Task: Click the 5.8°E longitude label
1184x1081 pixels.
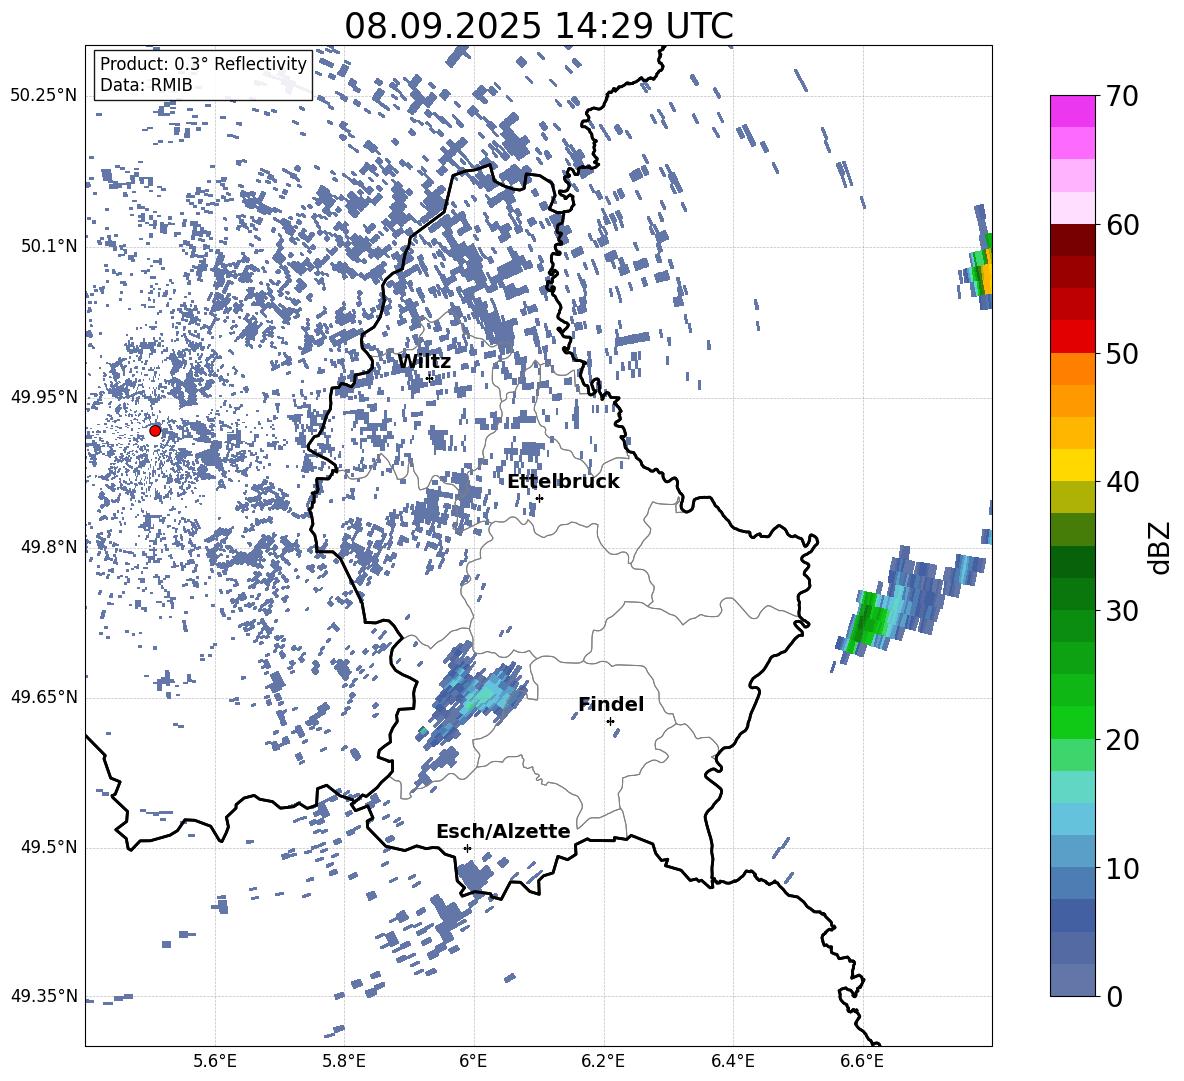Action: [344, 1062]
